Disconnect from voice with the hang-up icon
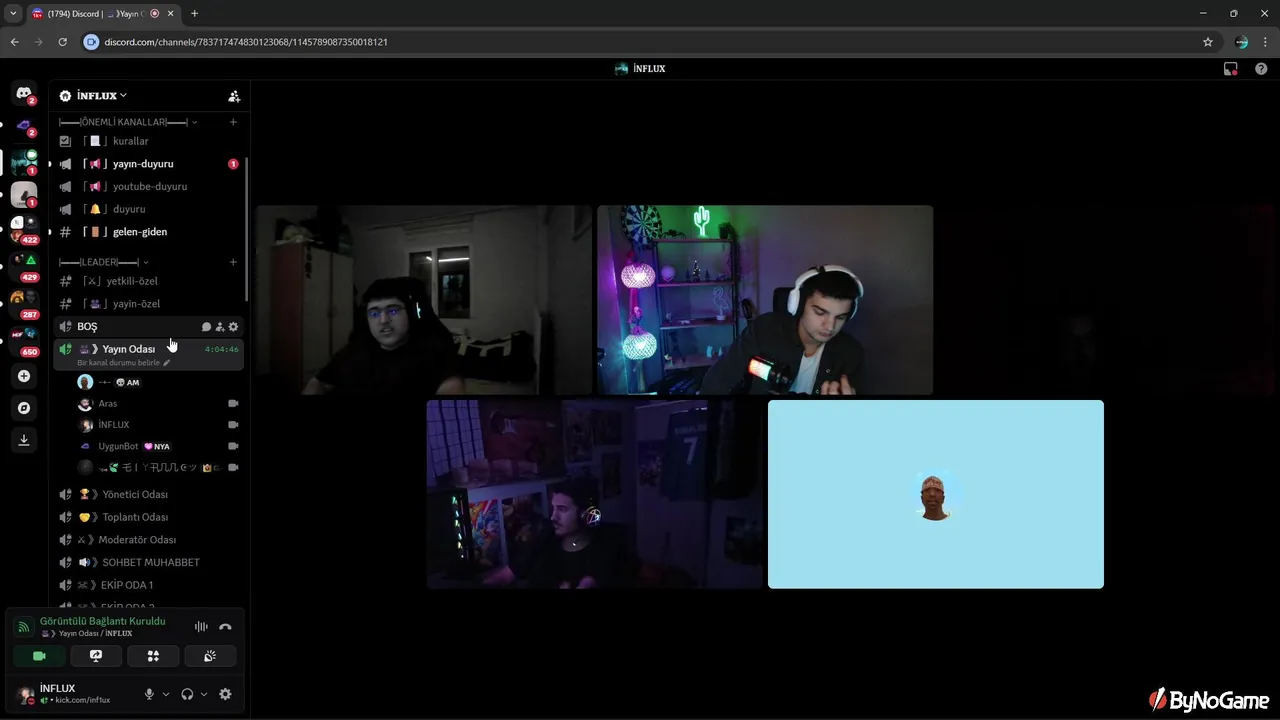This screenshot has width=1280, height=720. click(x=225, y=627)
